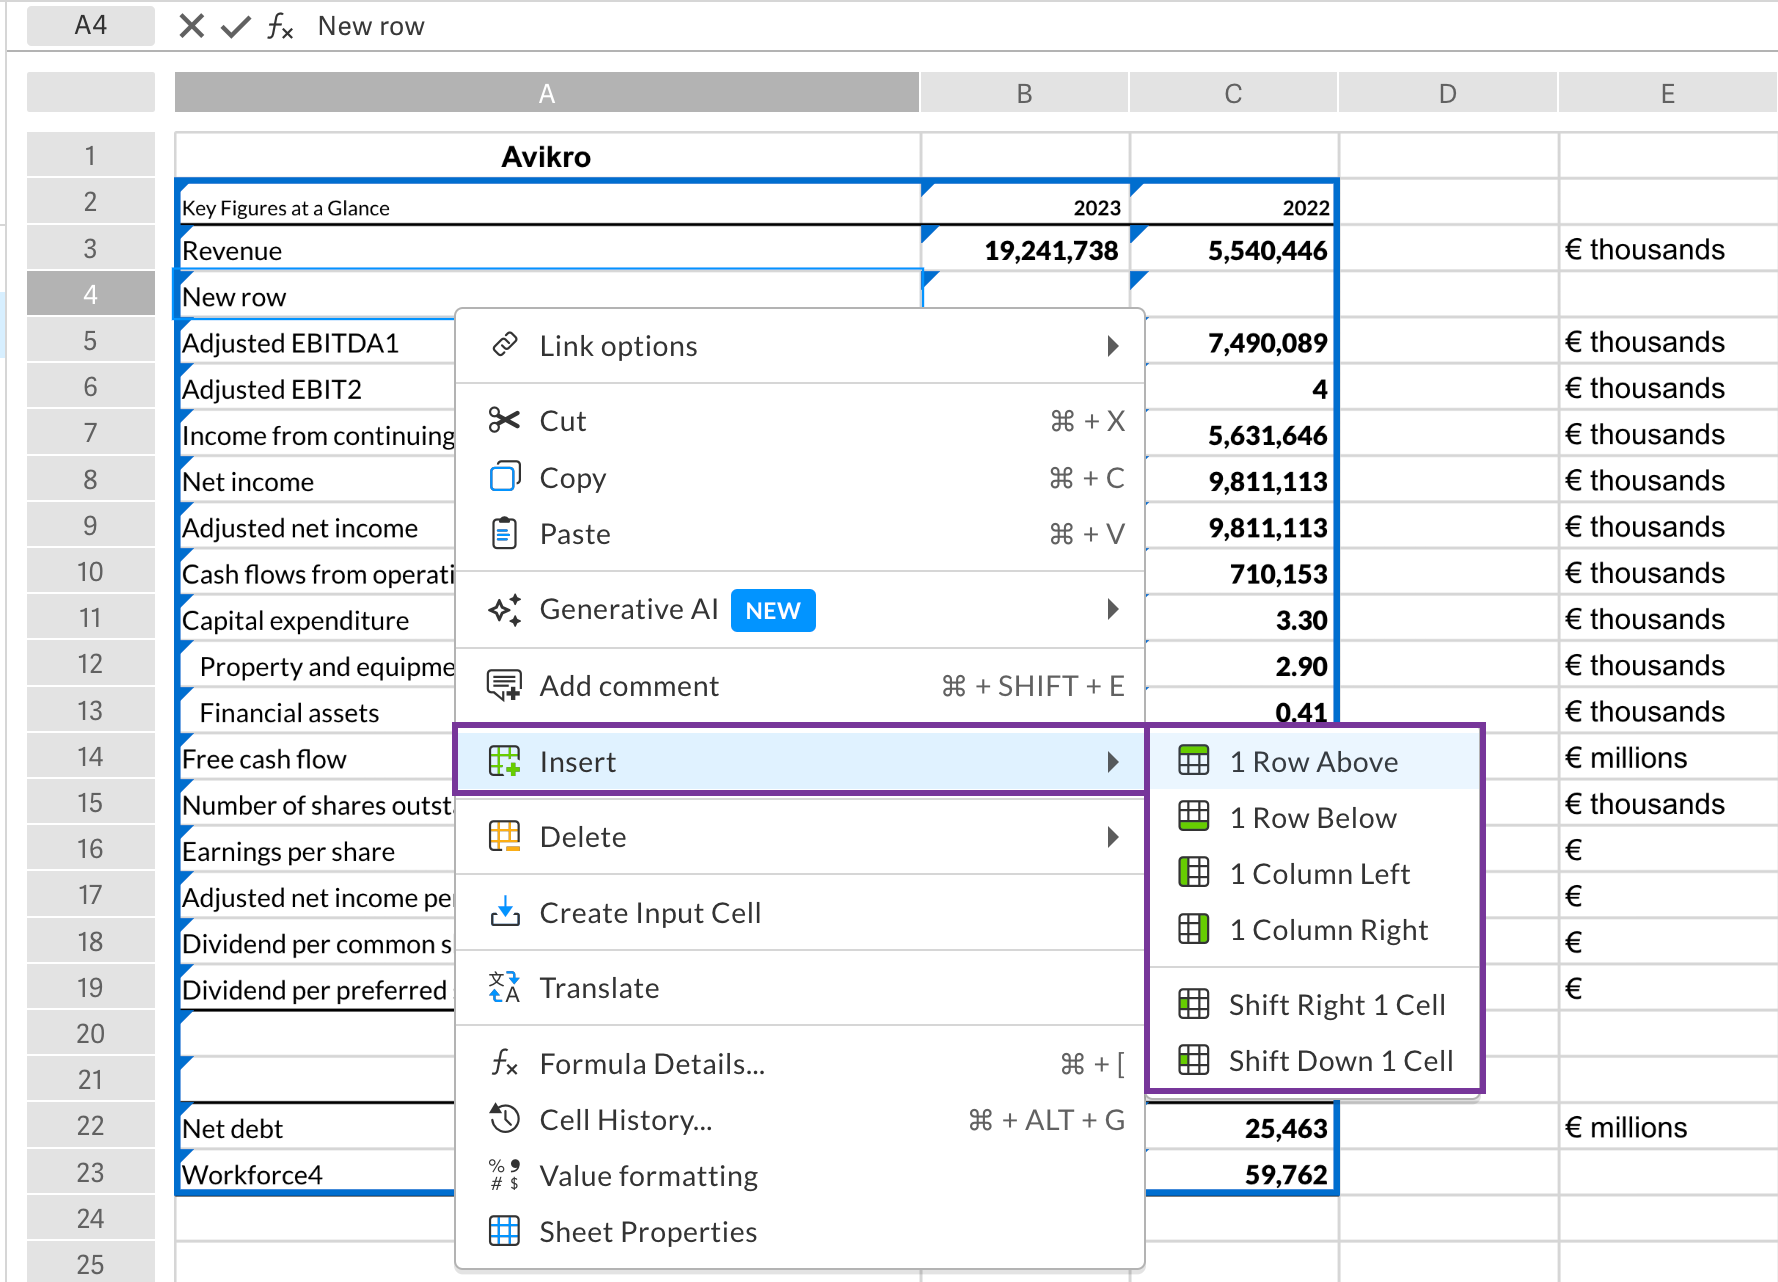Select cell B3 containing 19,241,738
Screen dimensions: 1778x1282
pyautogui.click(x=1023, y=250)
